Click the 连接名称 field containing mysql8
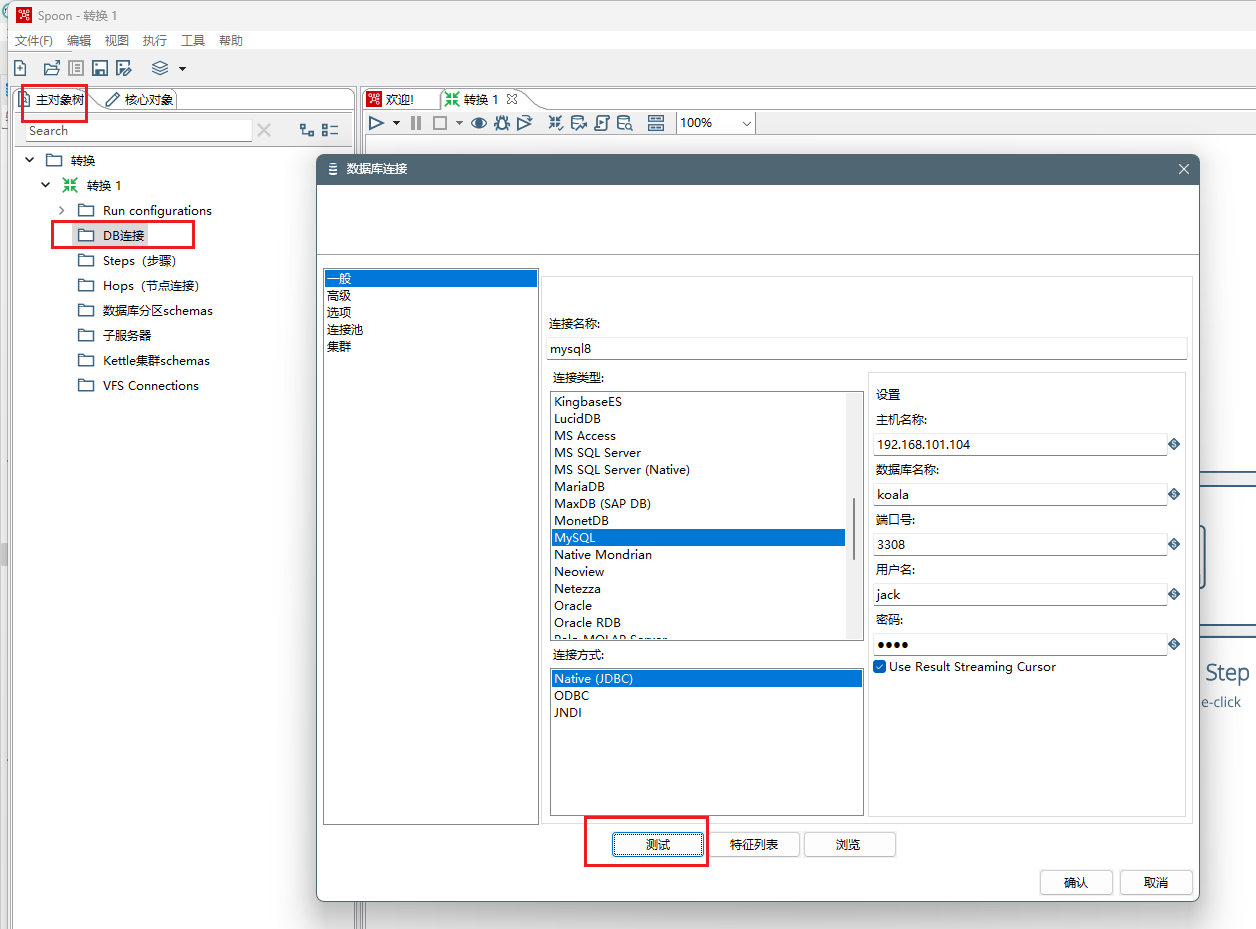 coord(866,349)
